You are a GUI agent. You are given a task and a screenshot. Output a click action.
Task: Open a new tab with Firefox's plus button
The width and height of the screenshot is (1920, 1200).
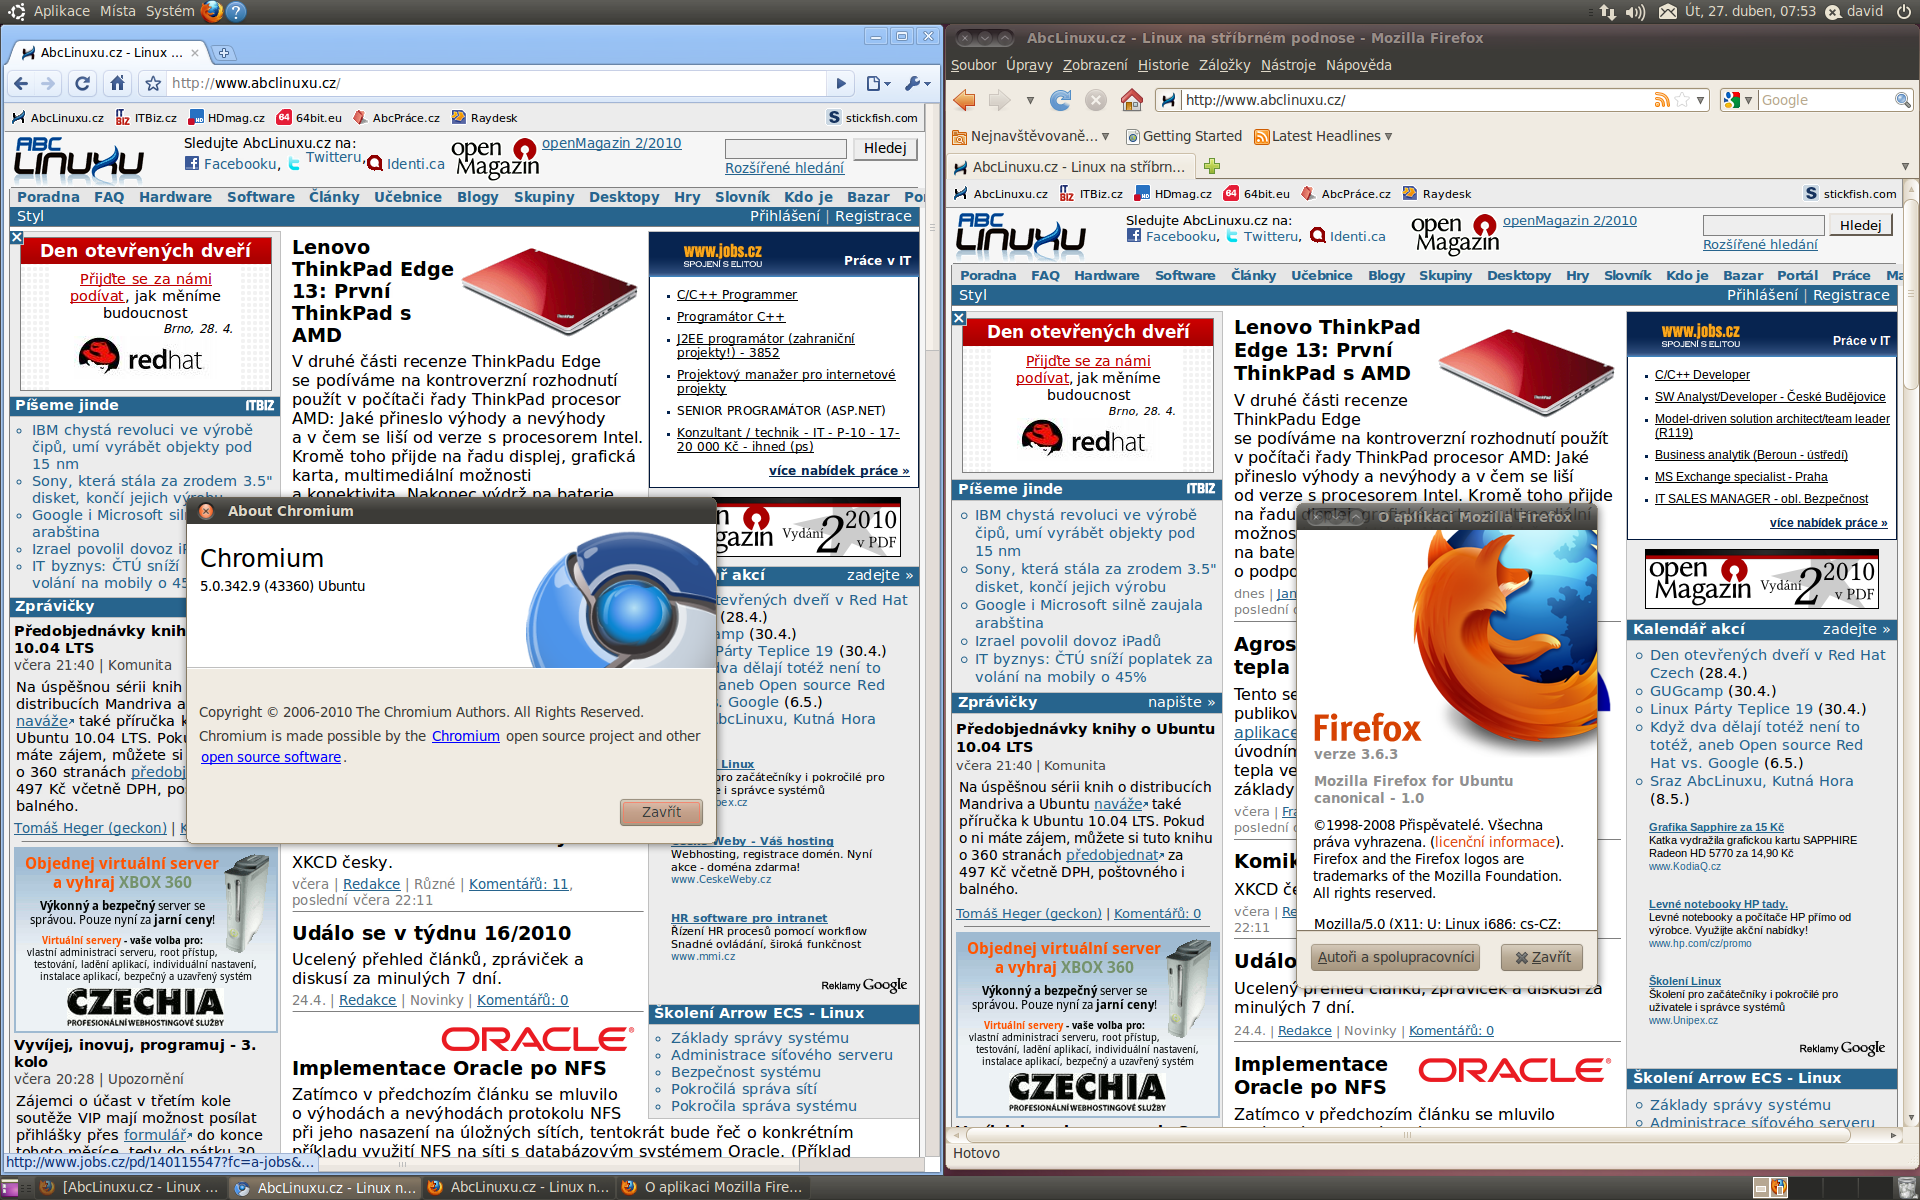1212,166
